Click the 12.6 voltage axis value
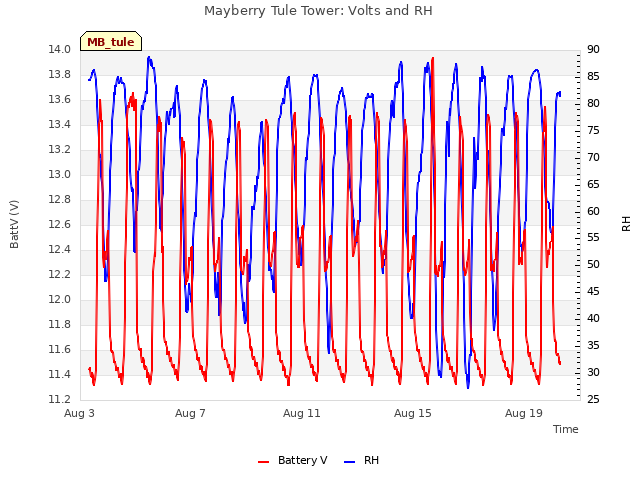This screenshot has width=640, height=480. tap(59, 224)
